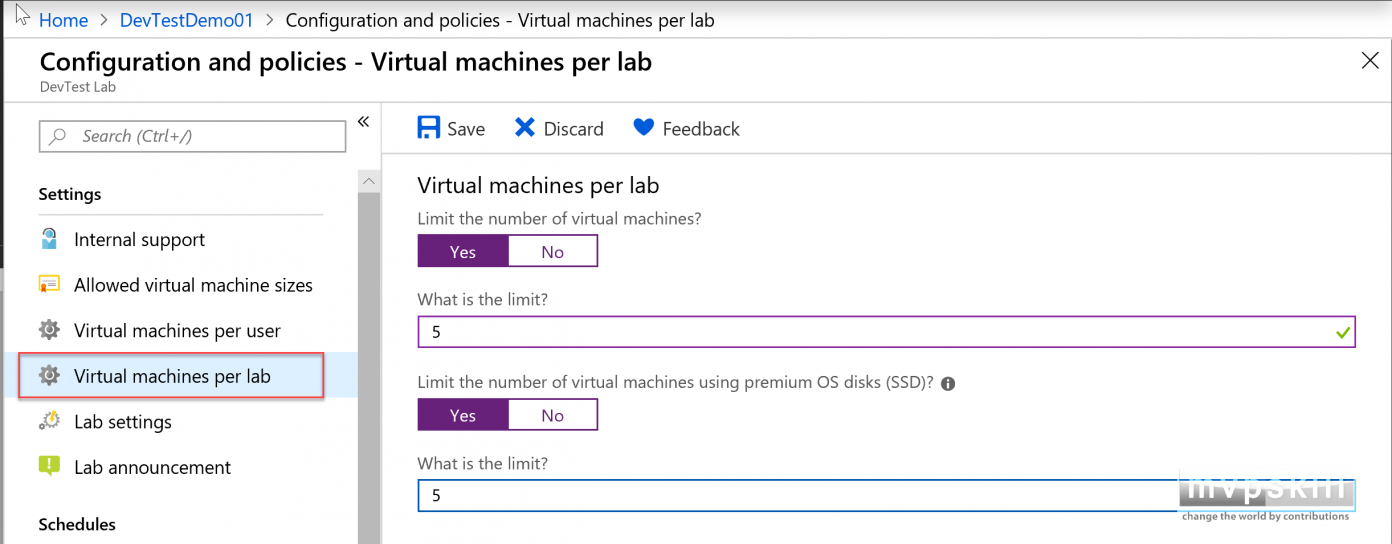Click the Virtual machines per lab gear icon
The image size is (1392, 544).
(x=49, y=376)
